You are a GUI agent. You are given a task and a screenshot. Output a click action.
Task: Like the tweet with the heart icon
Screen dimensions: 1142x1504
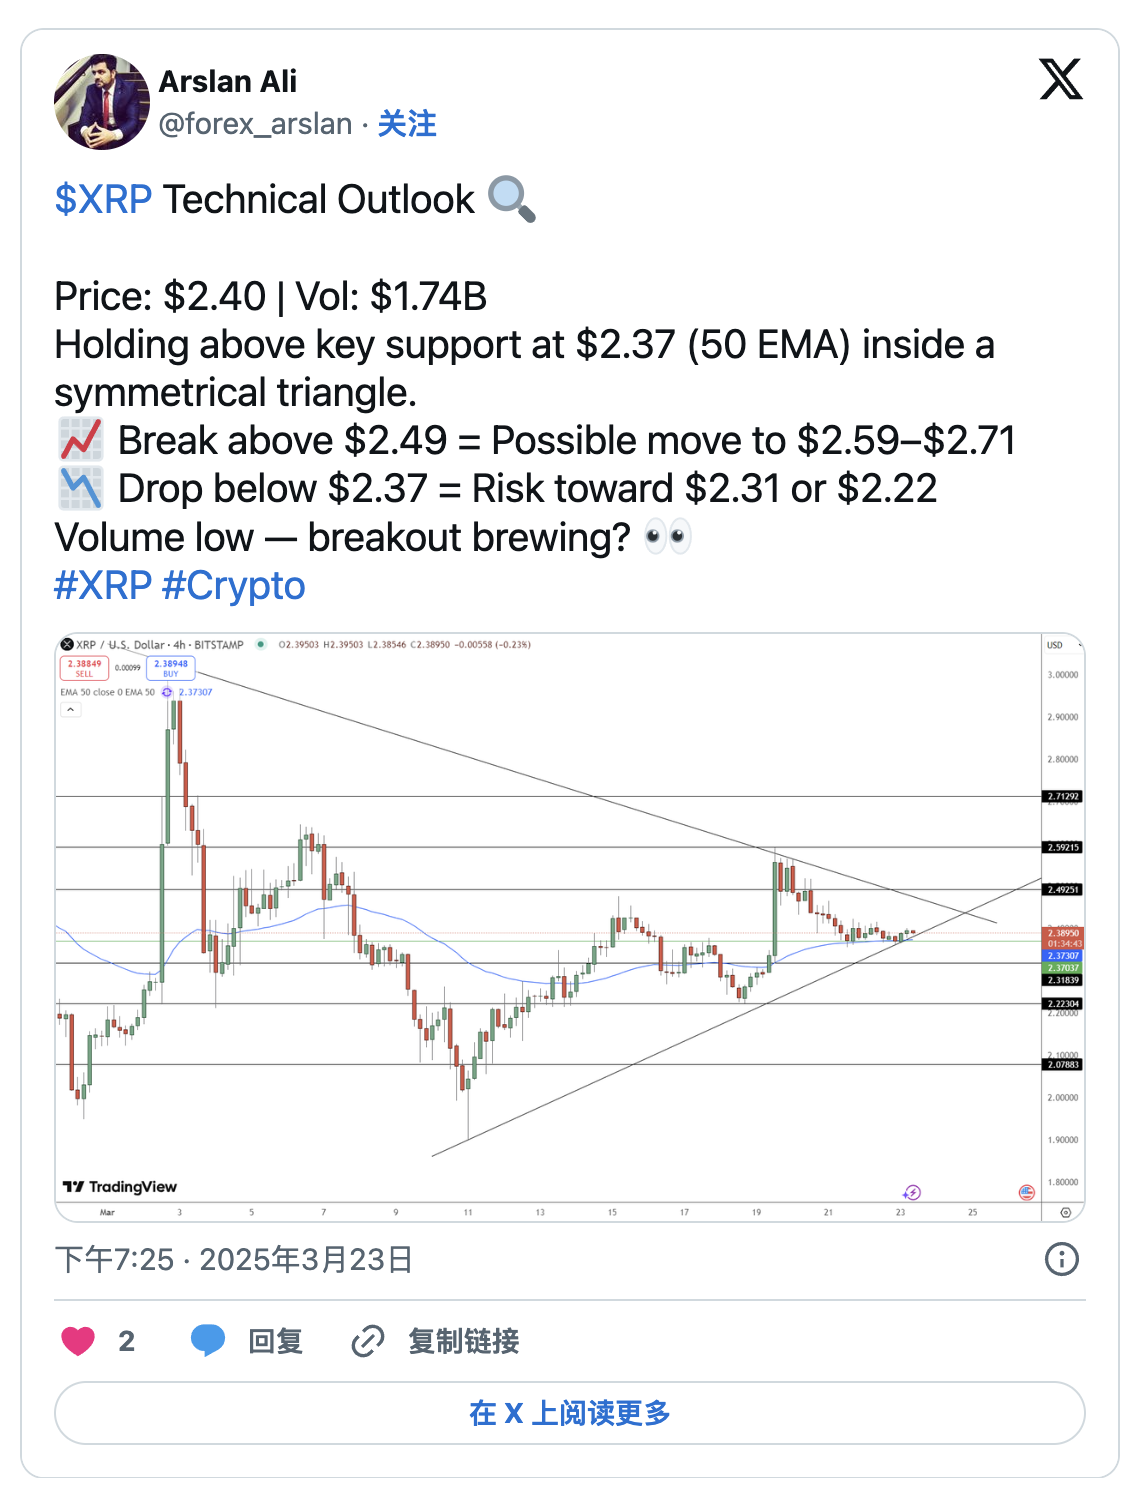(78, 1341)
